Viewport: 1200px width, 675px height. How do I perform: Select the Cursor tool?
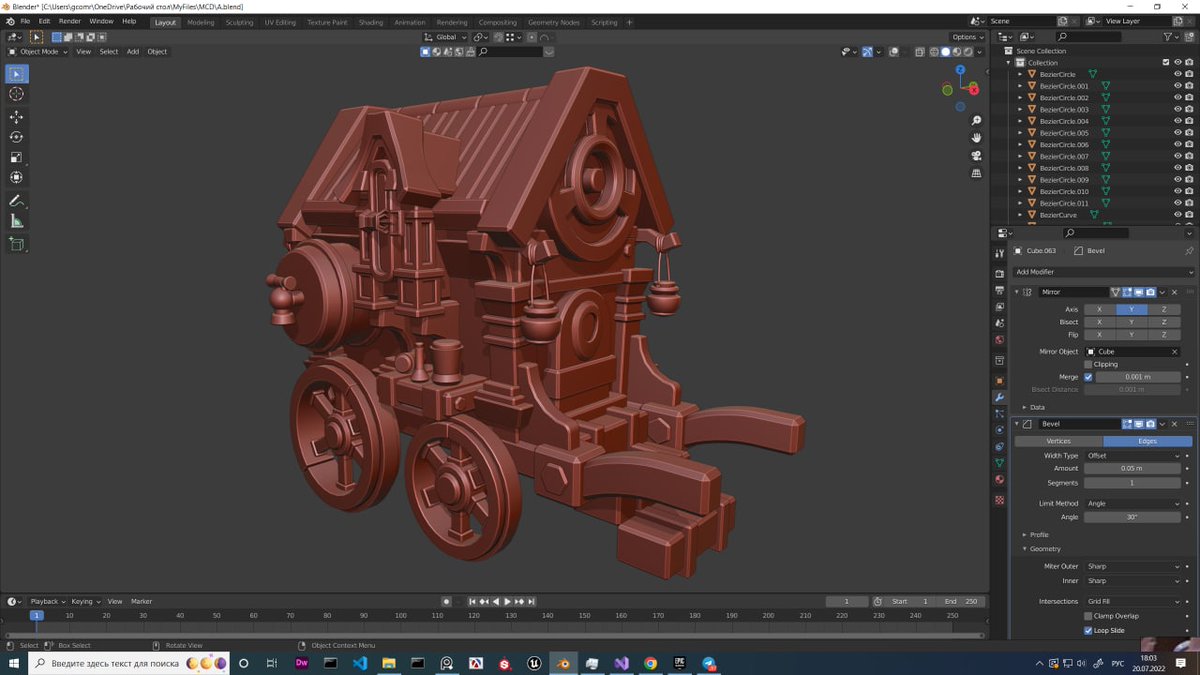(17, 94)
